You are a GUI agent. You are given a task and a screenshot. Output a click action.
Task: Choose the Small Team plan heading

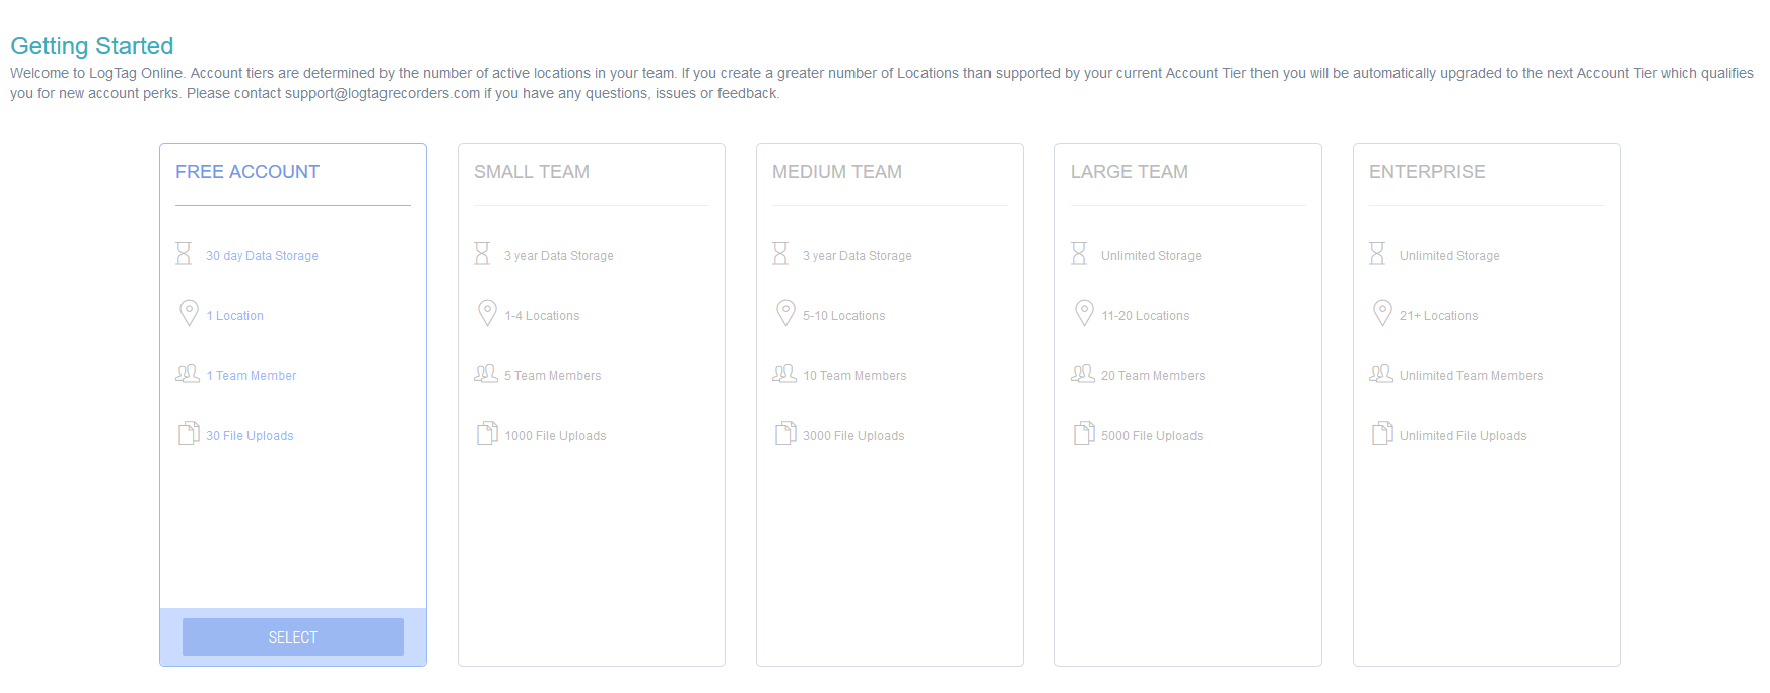pyautogui.click(x=531, y=172)
